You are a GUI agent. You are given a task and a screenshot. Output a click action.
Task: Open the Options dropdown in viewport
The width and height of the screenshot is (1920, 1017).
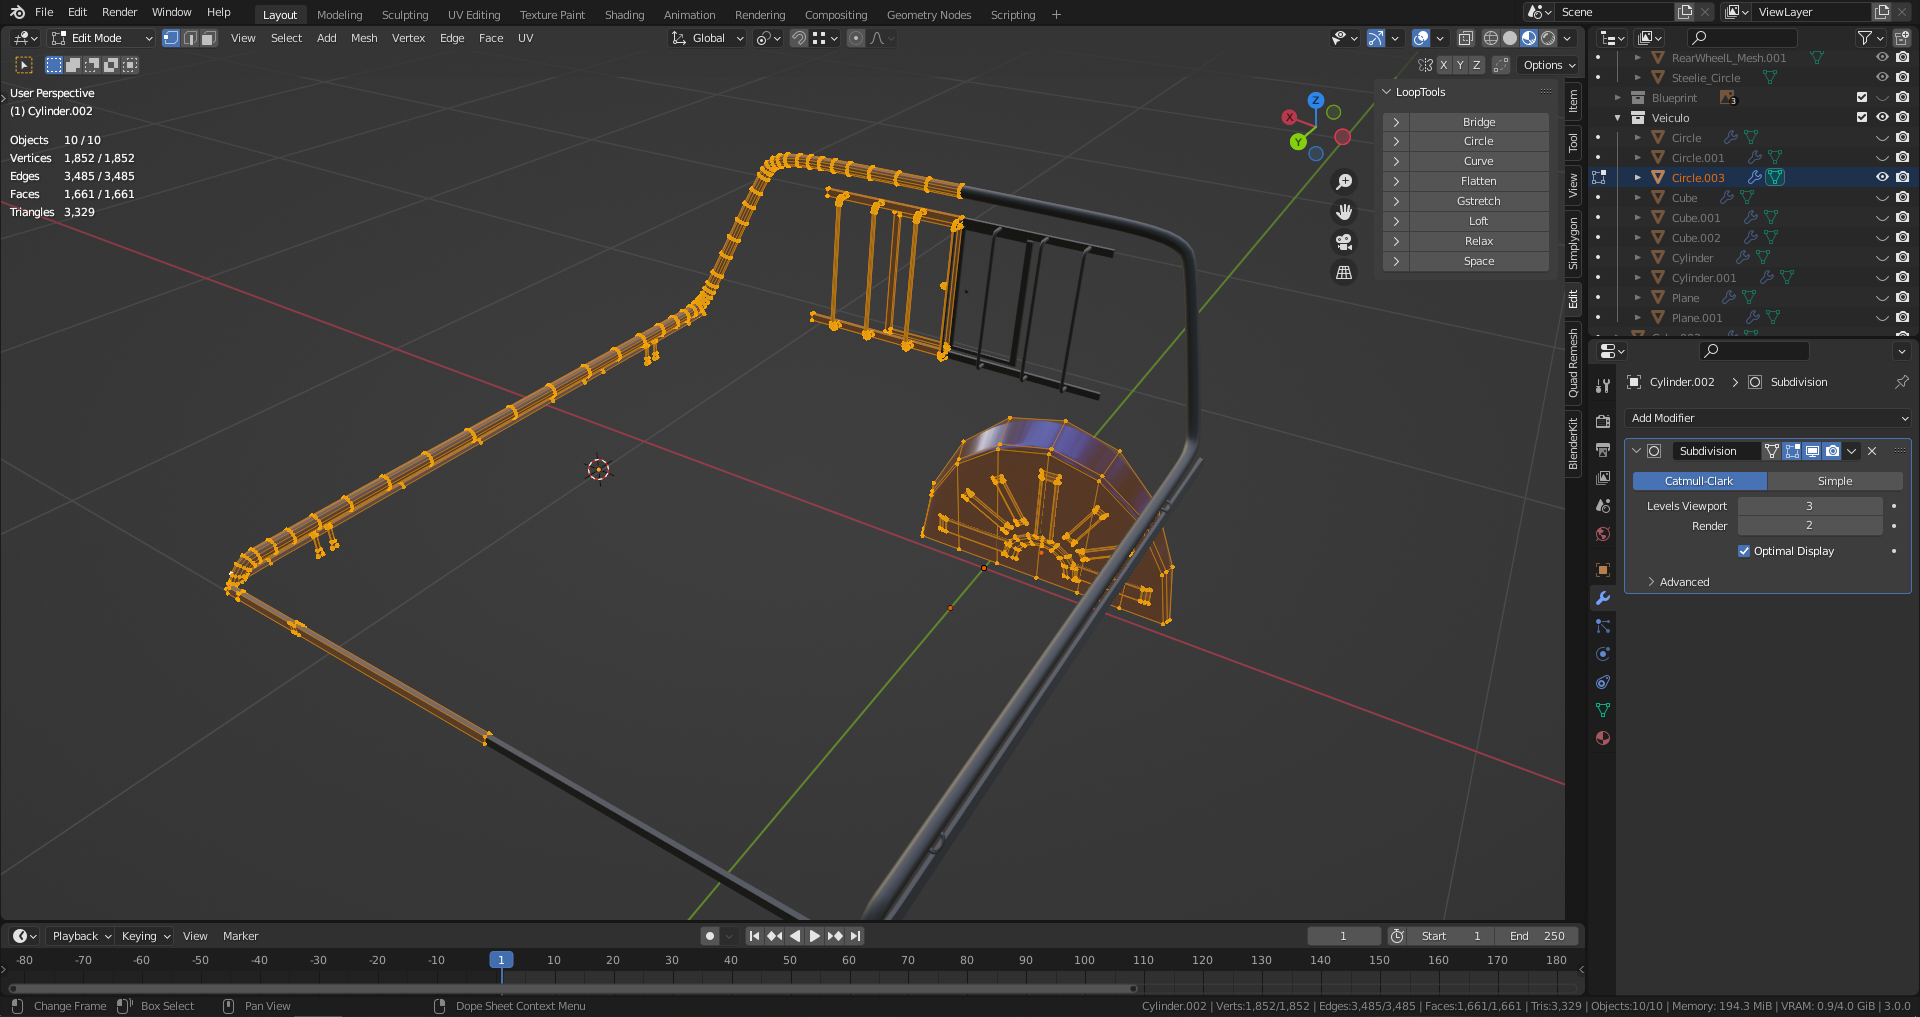[1549, 65]
